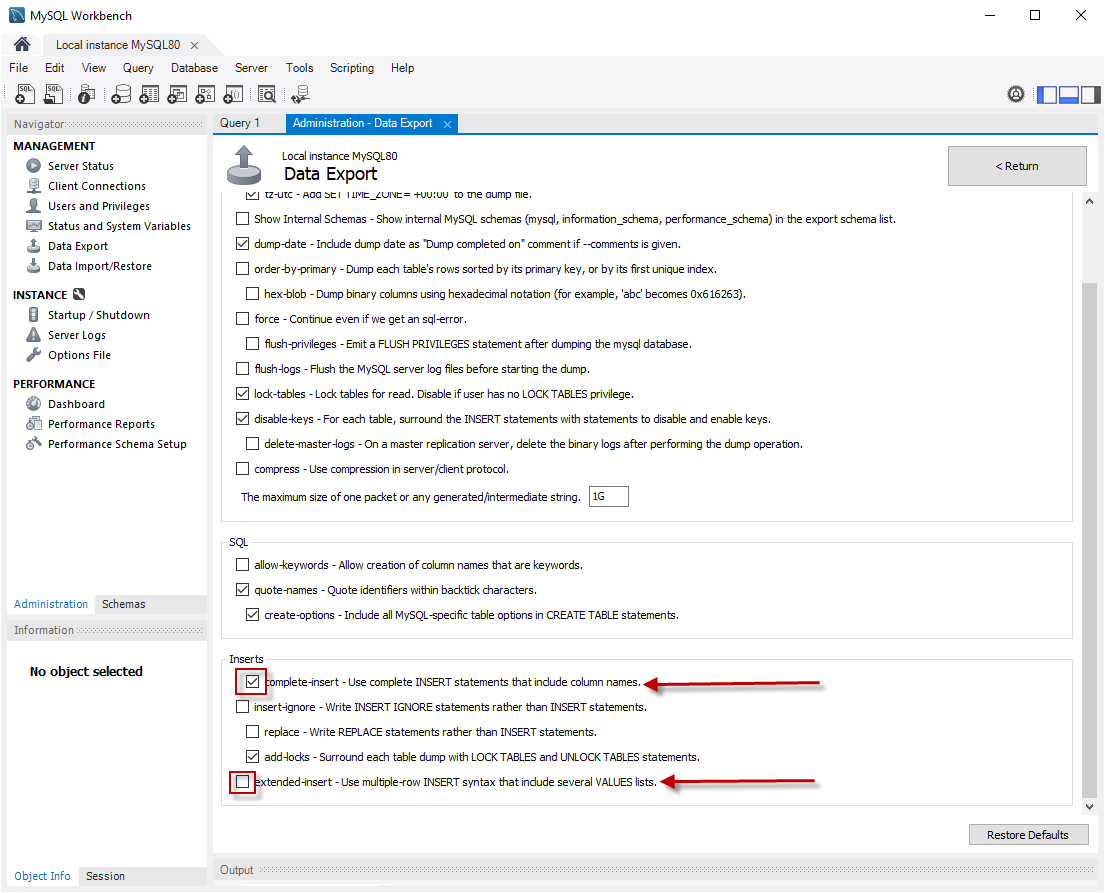Open Server Logs page
Screen dimensions: 1105x893
(x=77, y=335)
